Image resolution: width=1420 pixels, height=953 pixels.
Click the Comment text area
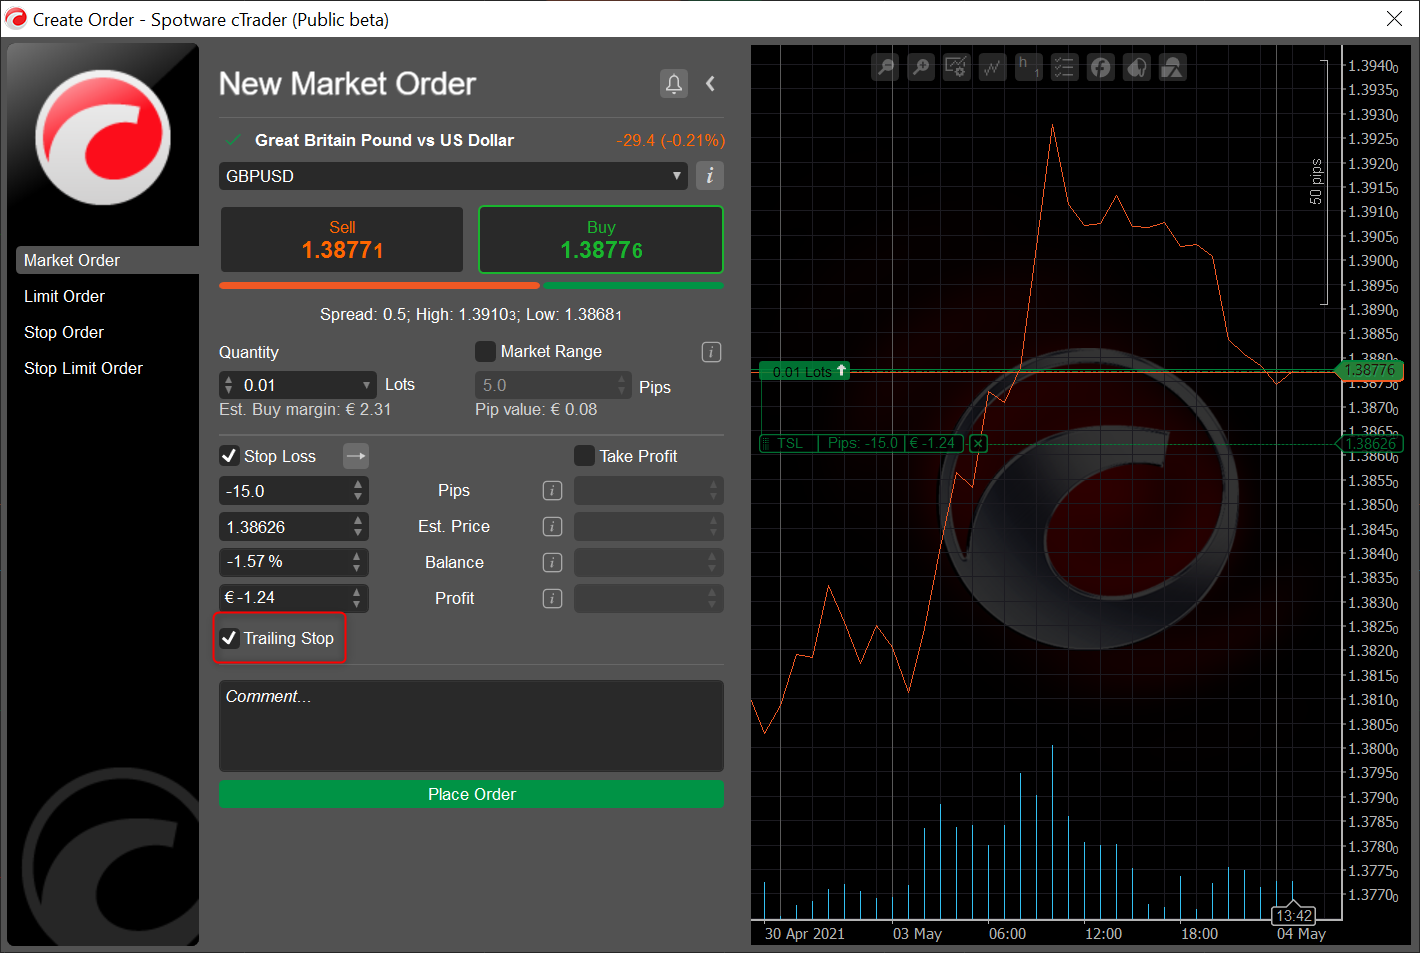pos(471,726)
